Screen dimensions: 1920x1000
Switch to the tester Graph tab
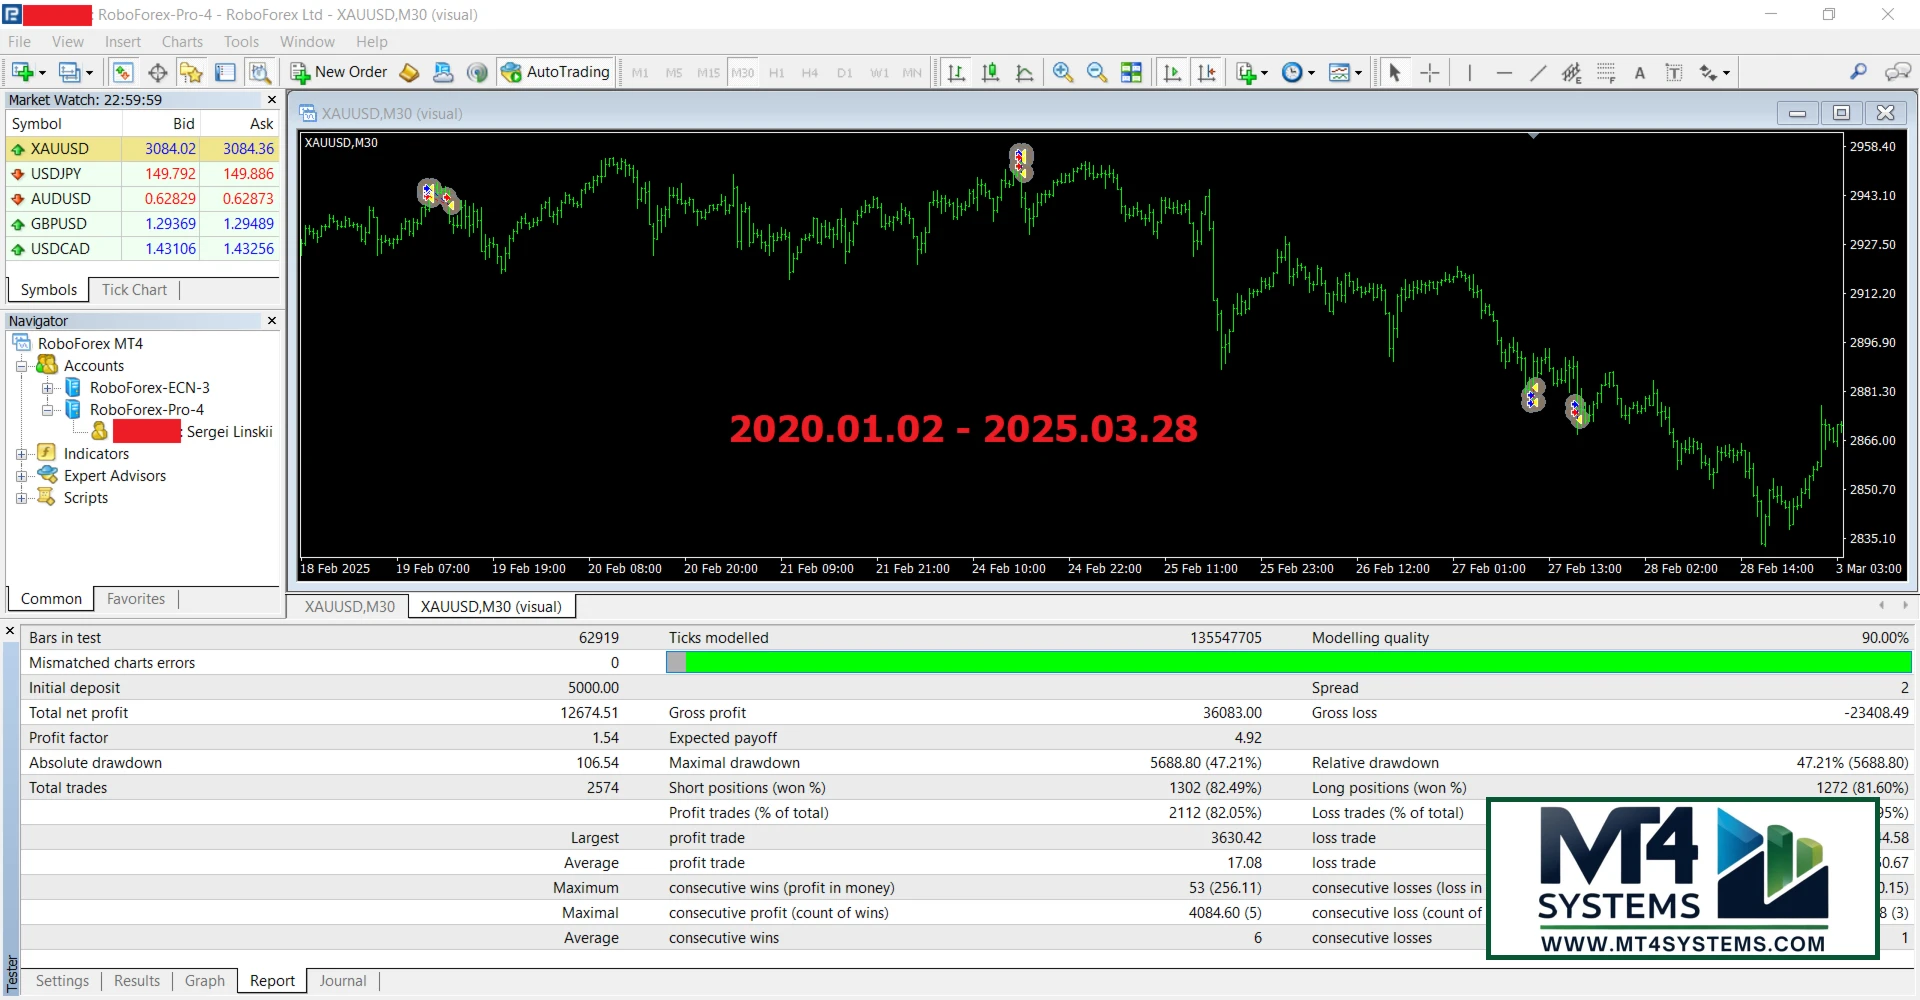(204, 981)
